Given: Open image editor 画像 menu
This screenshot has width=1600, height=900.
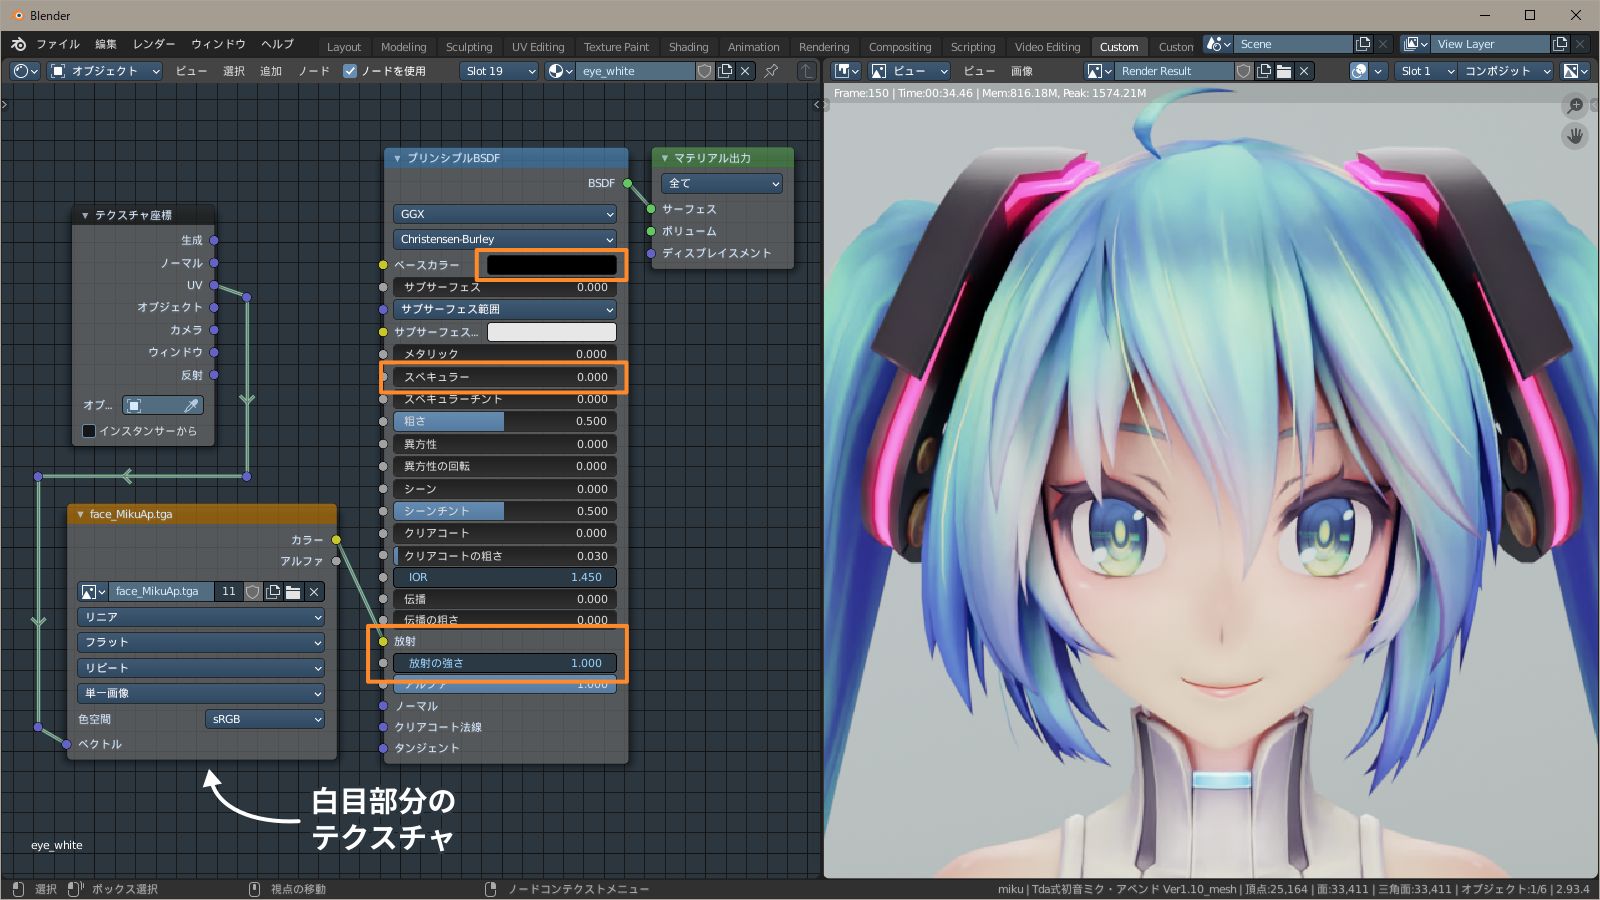Looking at the screenshot, I should click(x=1021, y=71).
